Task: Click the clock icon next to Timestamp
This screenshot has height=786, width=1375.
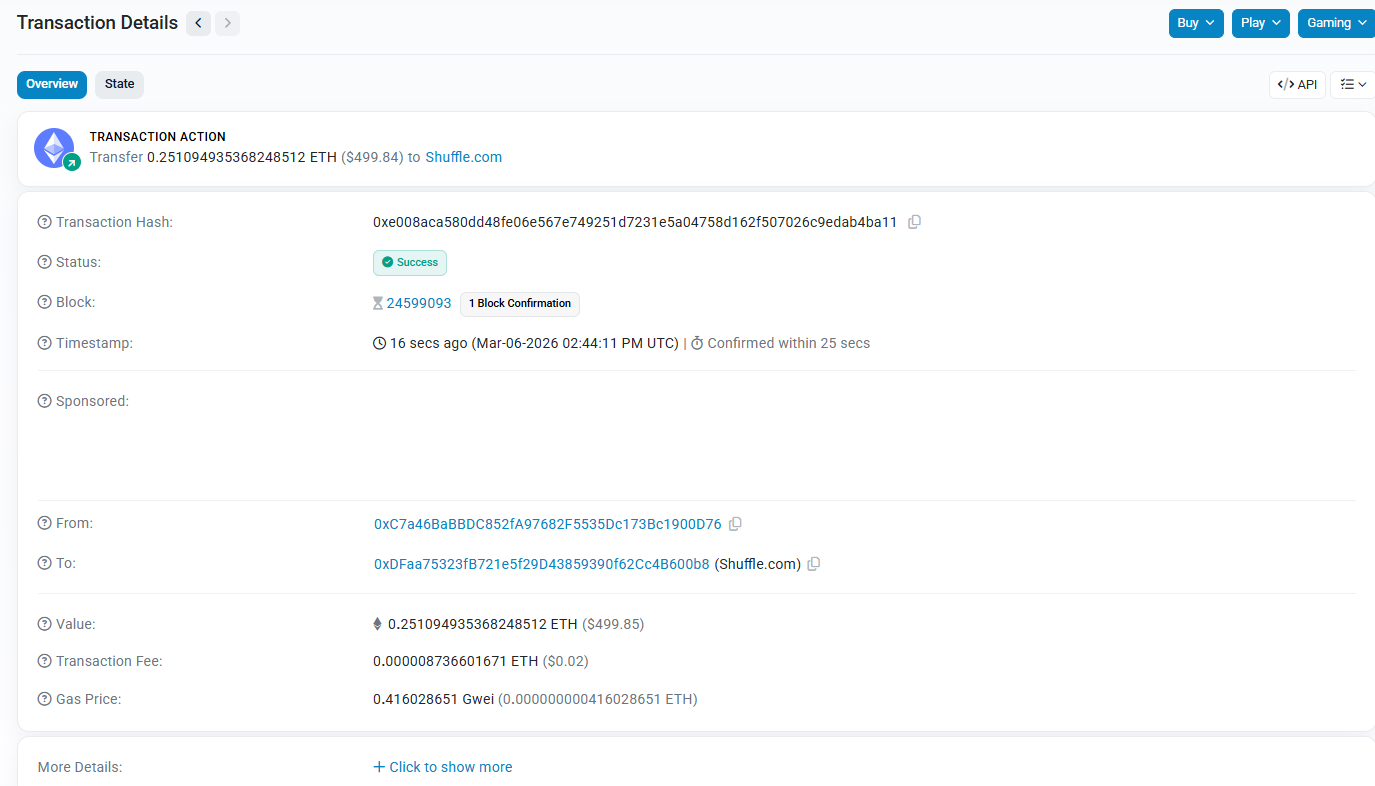Action: pos(378,343)
